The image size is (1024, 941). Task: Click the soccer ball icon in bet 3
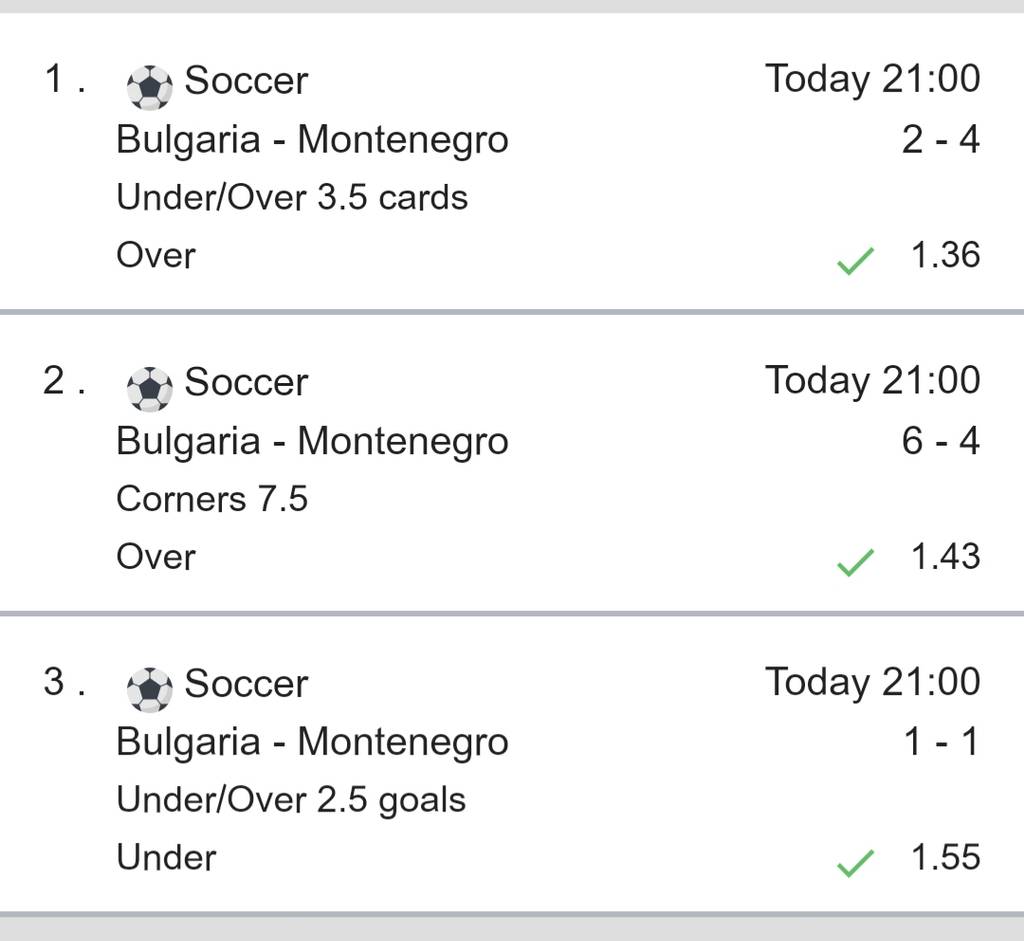tap(150, 690)
